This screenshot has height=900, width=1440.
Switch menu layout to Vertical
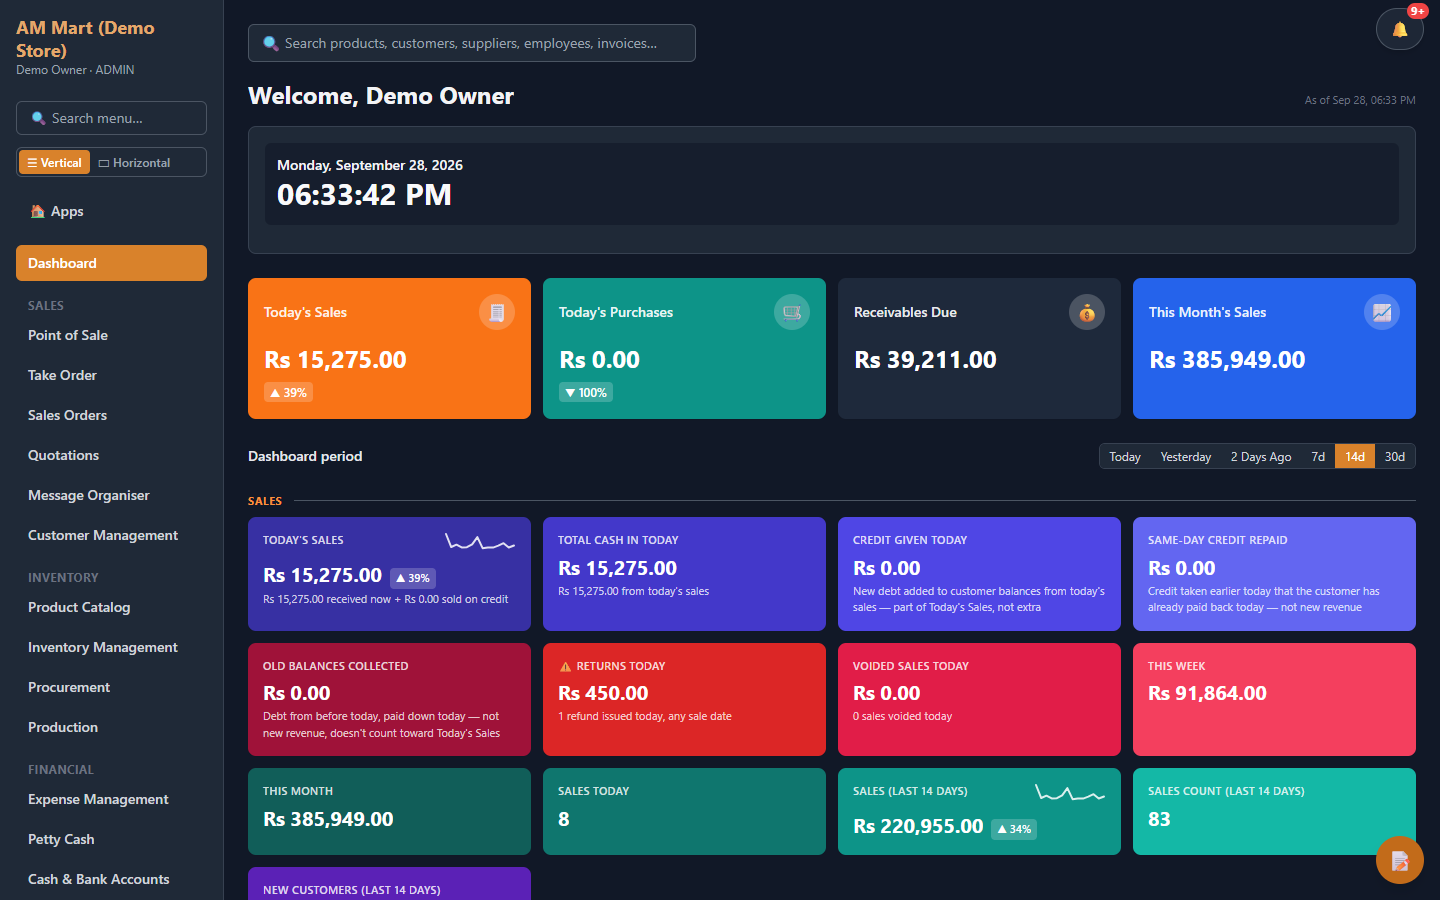54,162
